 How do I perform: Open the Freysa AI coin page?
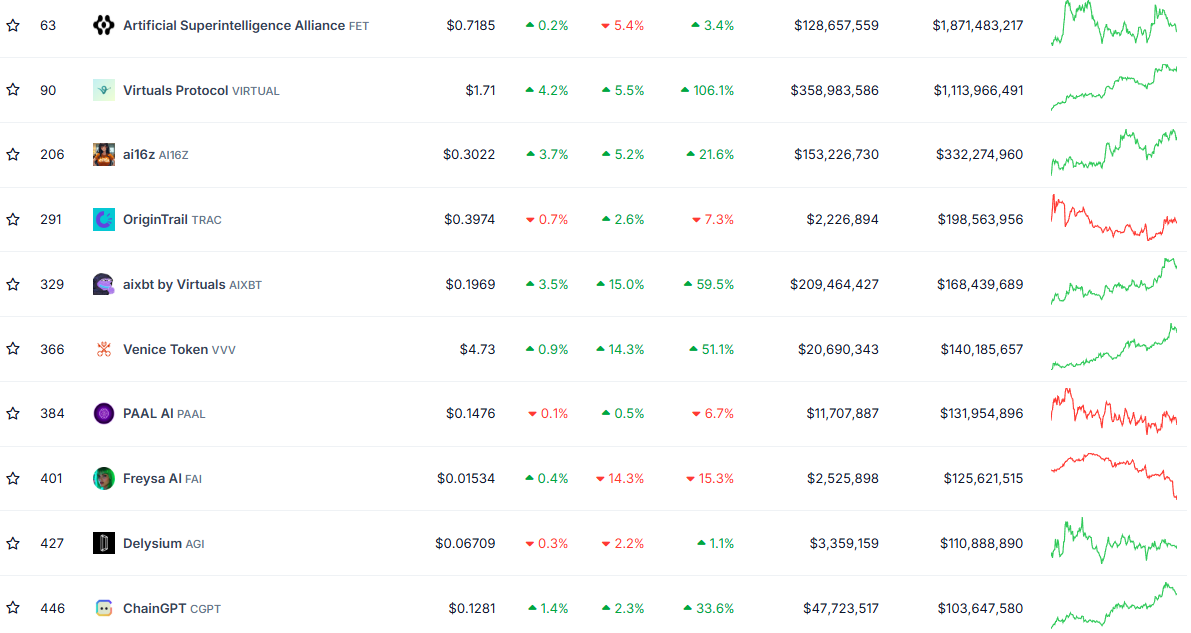coord(163,479)
